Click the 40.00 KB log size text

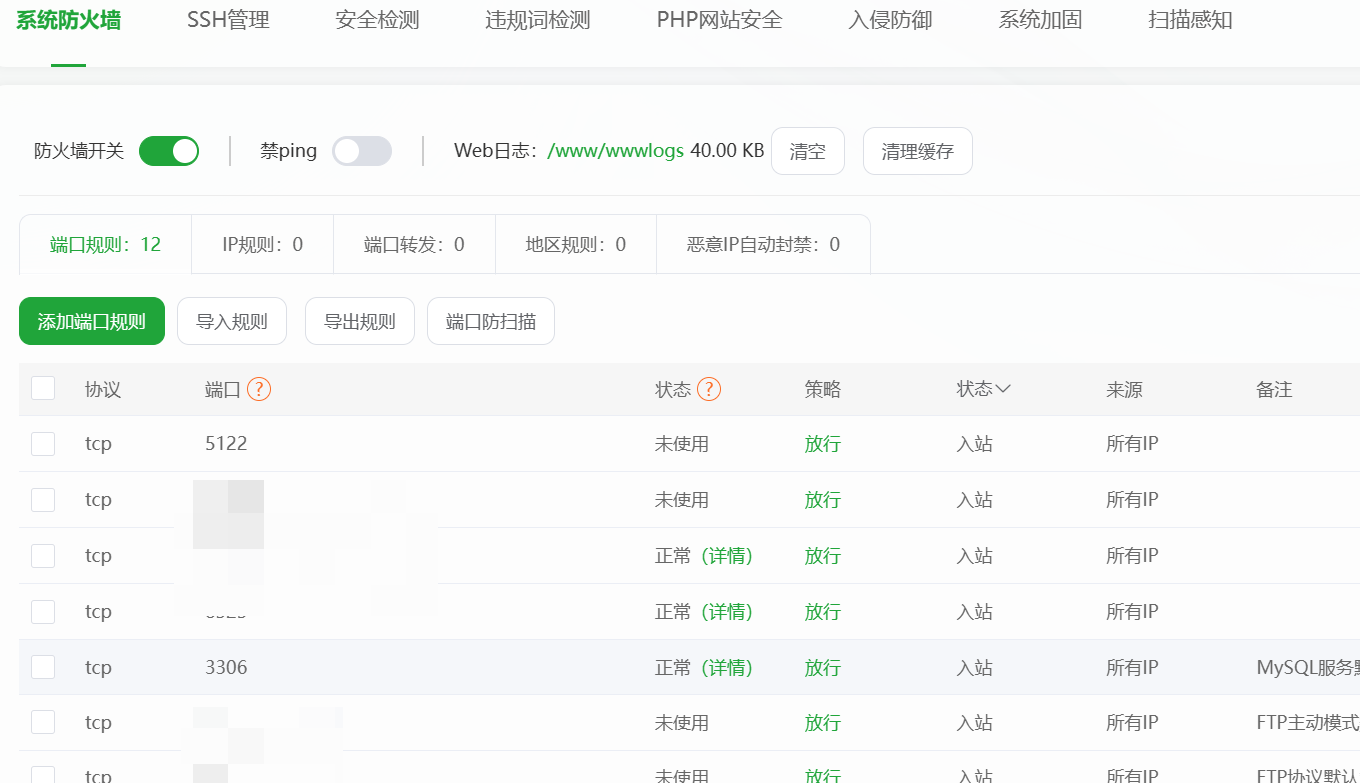727,151
